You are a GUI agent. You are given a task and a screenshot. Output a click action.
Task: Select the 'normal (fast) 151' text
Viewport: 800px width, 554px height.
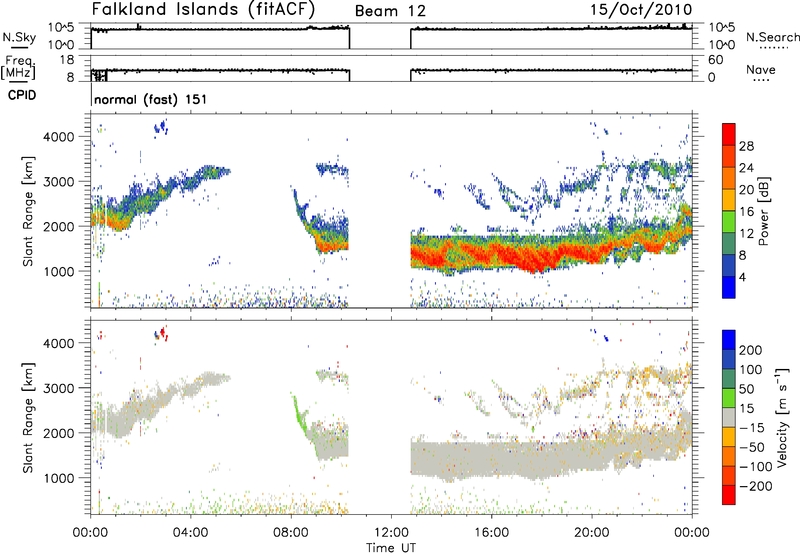pos(151,99)
